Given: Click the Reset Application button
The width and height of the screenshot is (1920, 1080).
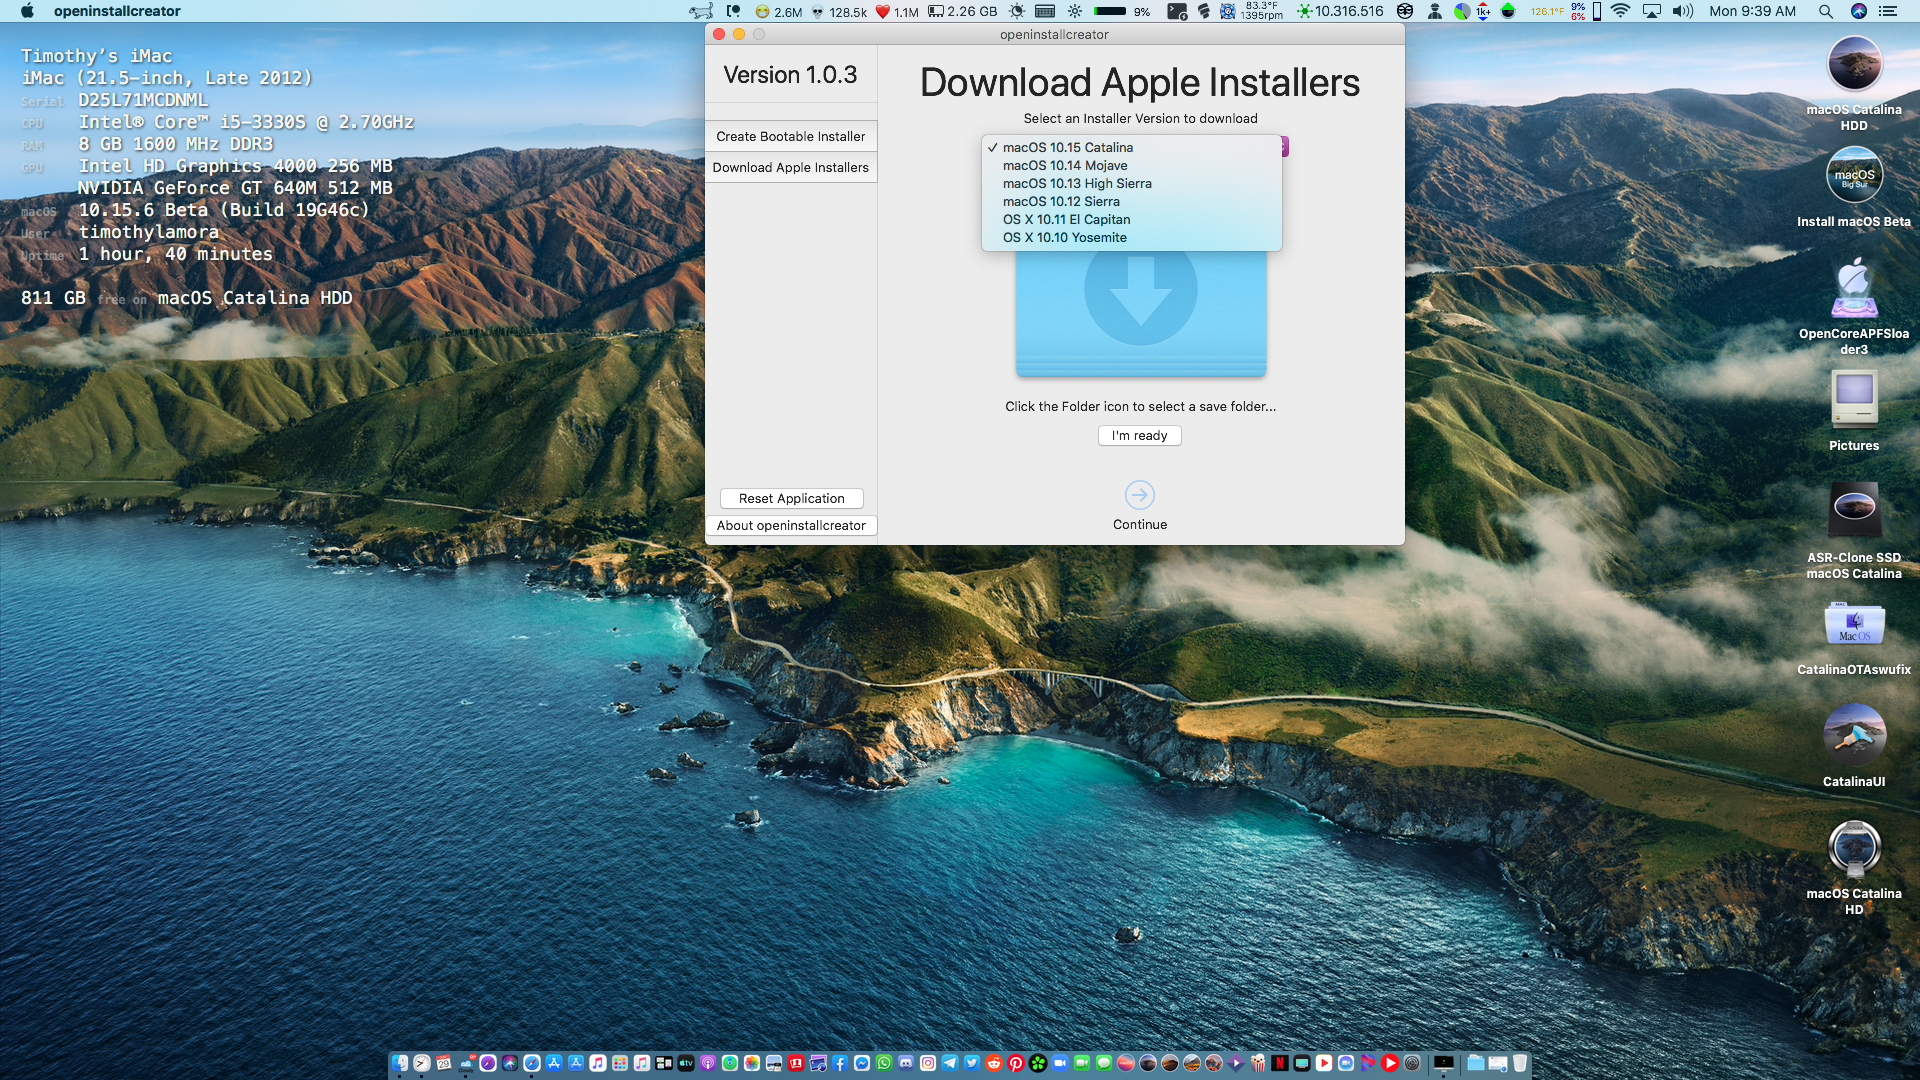Looking at the screenshot, I should pos(791,498).
